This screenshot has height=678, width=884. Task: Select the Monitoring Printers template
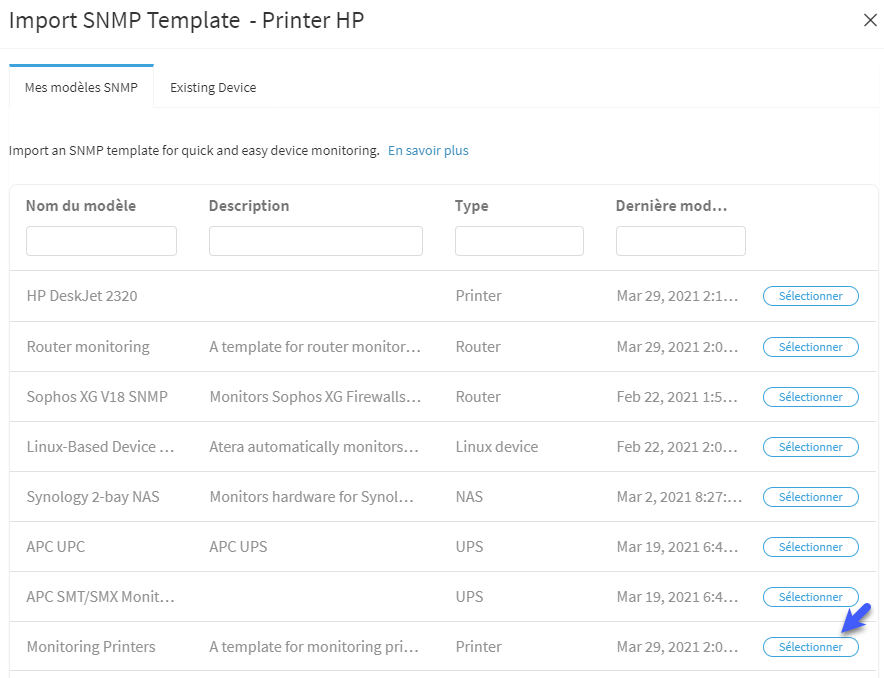[811, 647]
